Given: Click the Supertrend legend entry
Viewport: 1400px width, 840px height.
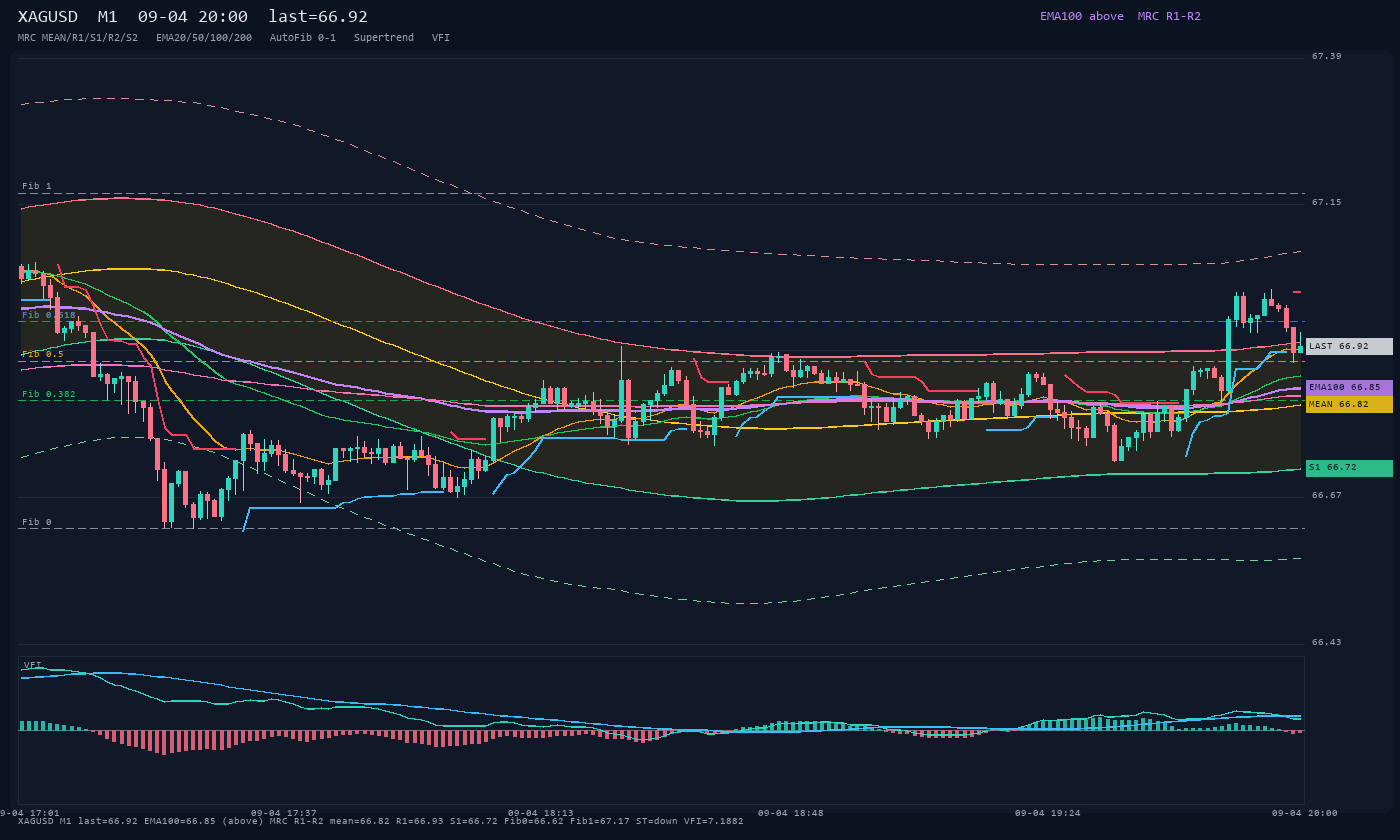Looking at the screenshot, I should tap(384, 38).
